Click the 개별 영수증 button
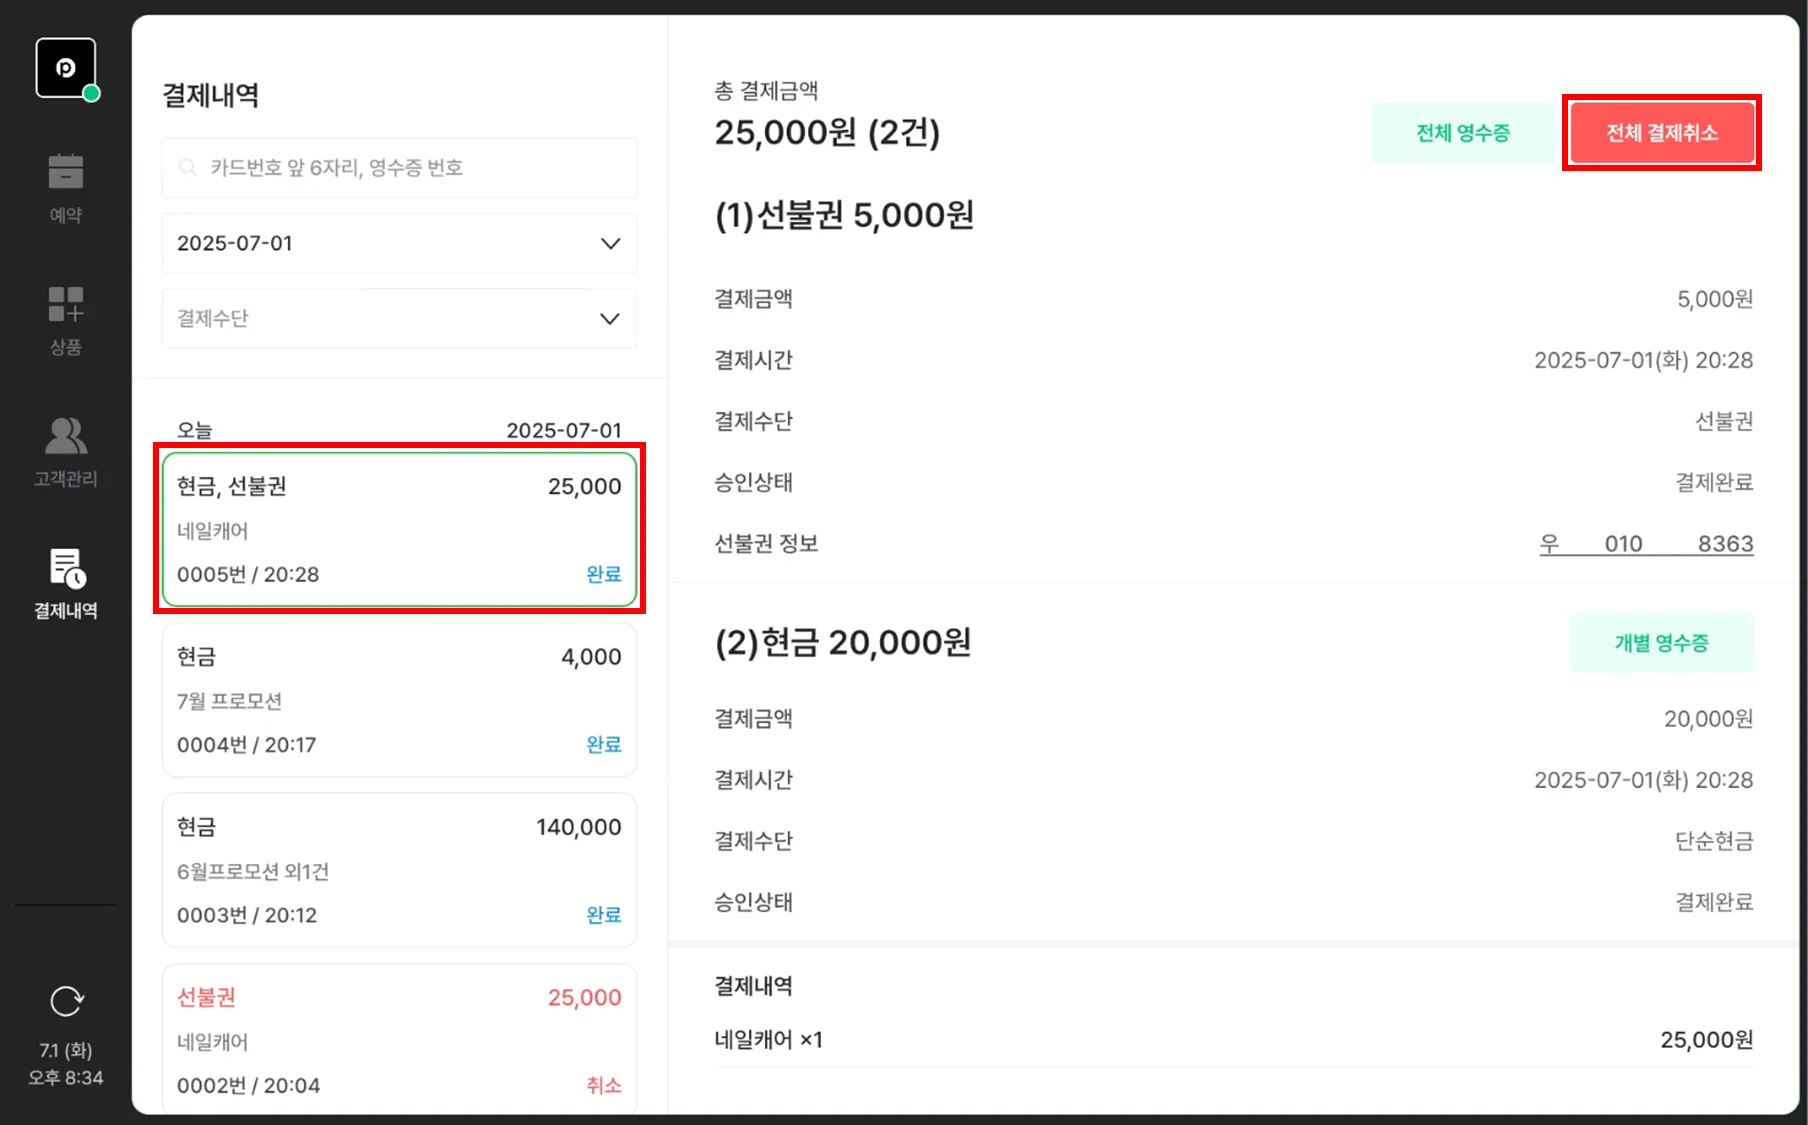 click(x=1661, y=643)
